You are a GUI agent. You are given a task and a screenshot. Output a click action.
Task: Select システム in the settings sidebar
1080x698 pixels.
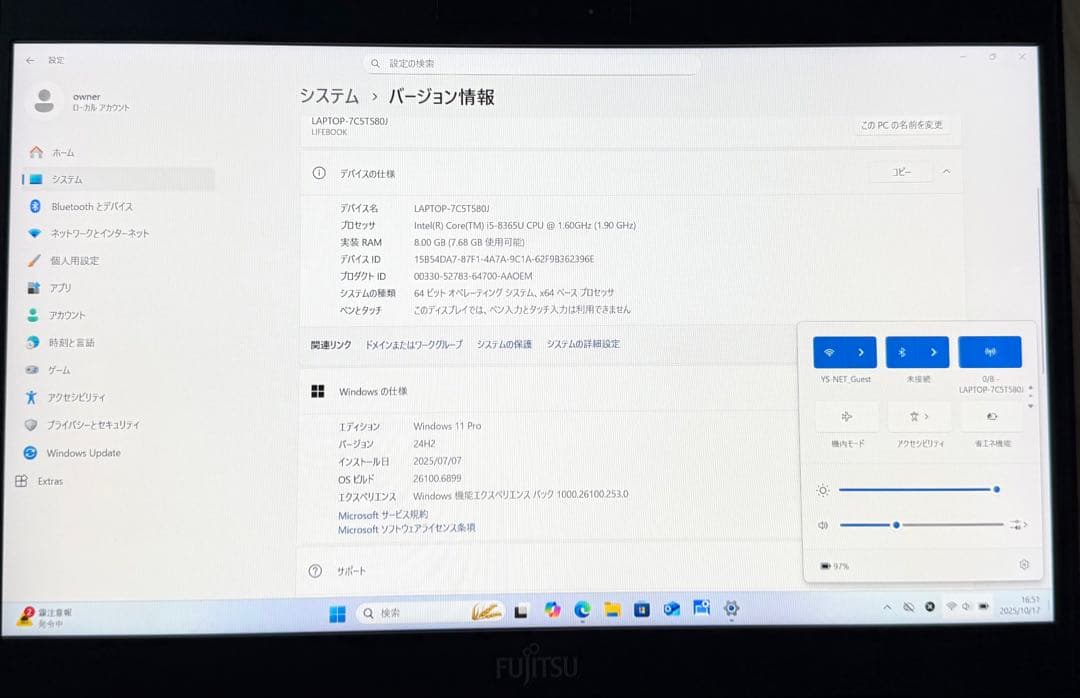tap(66, 180)
